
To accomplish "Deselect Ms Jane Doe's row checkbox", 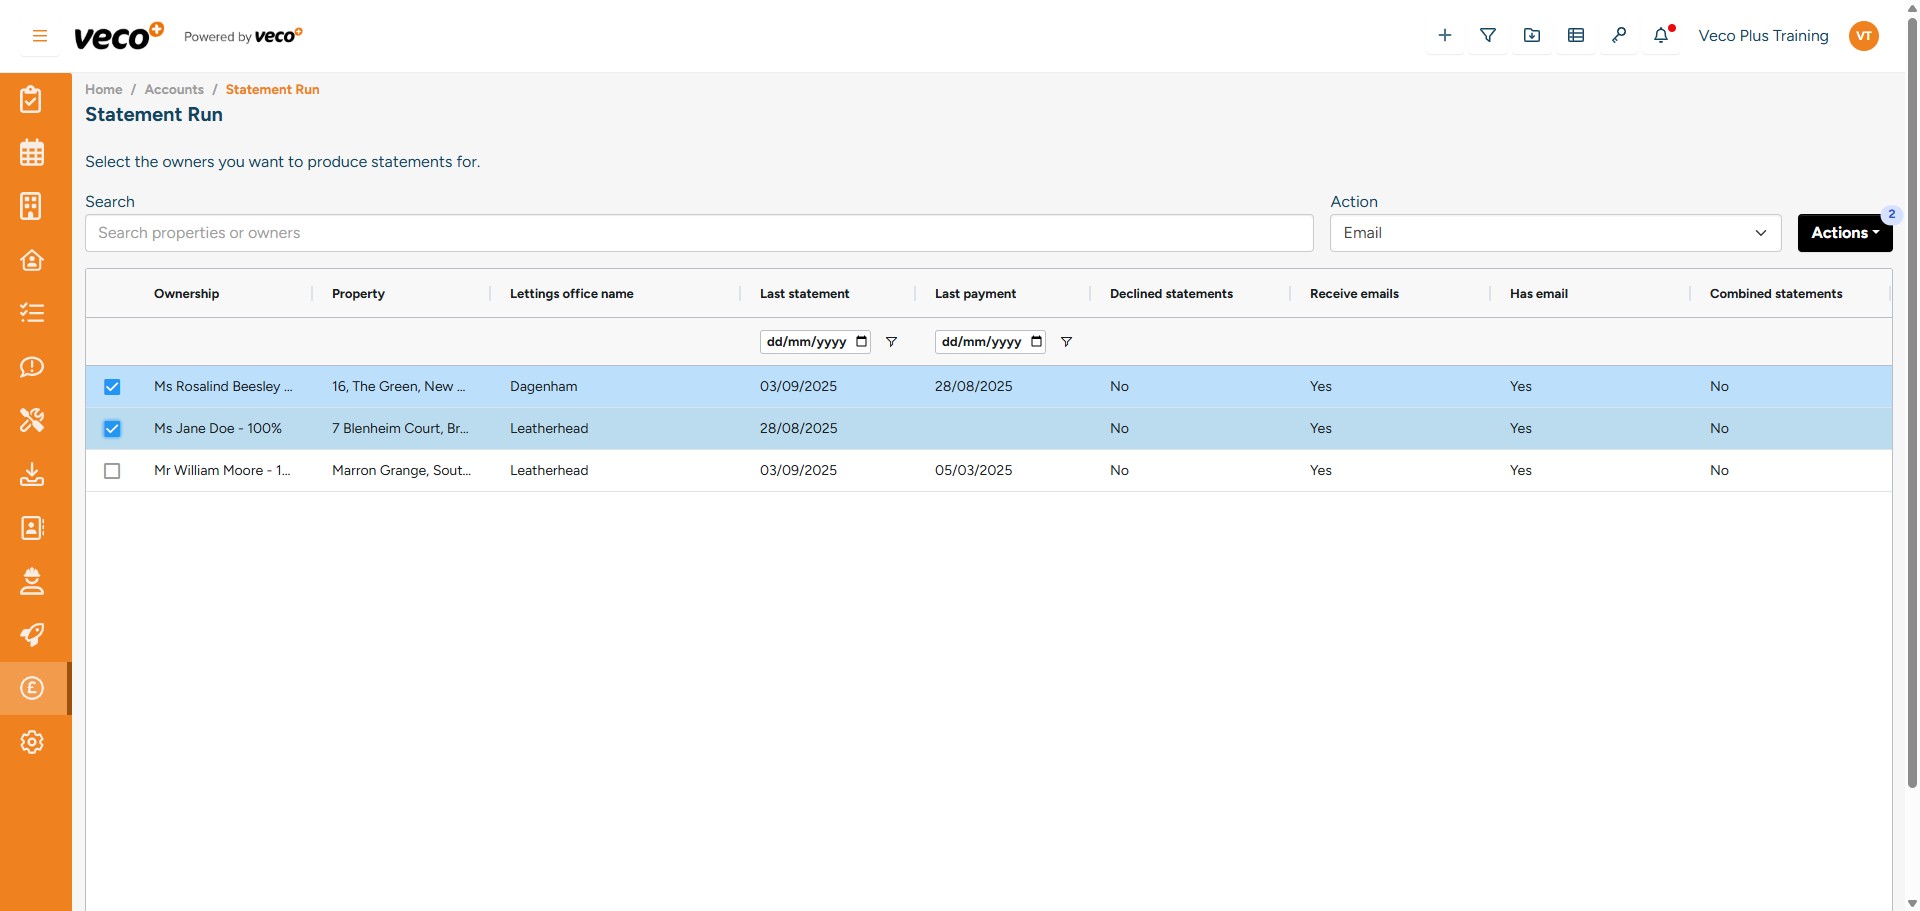I will tap(111, 429).
